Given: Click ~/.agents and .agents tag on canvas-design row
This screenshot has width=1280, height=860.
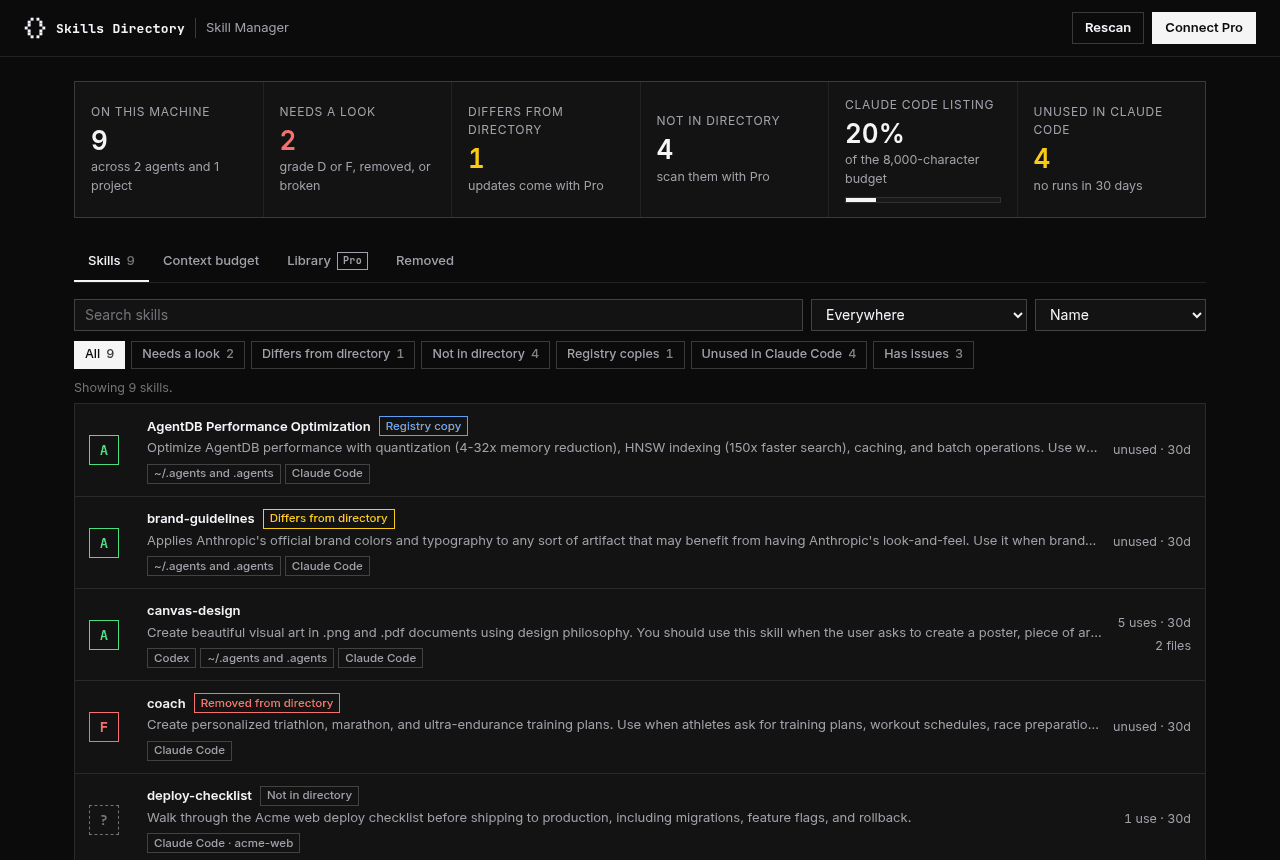Looking at the screenshot, I should tap(267, 658).
